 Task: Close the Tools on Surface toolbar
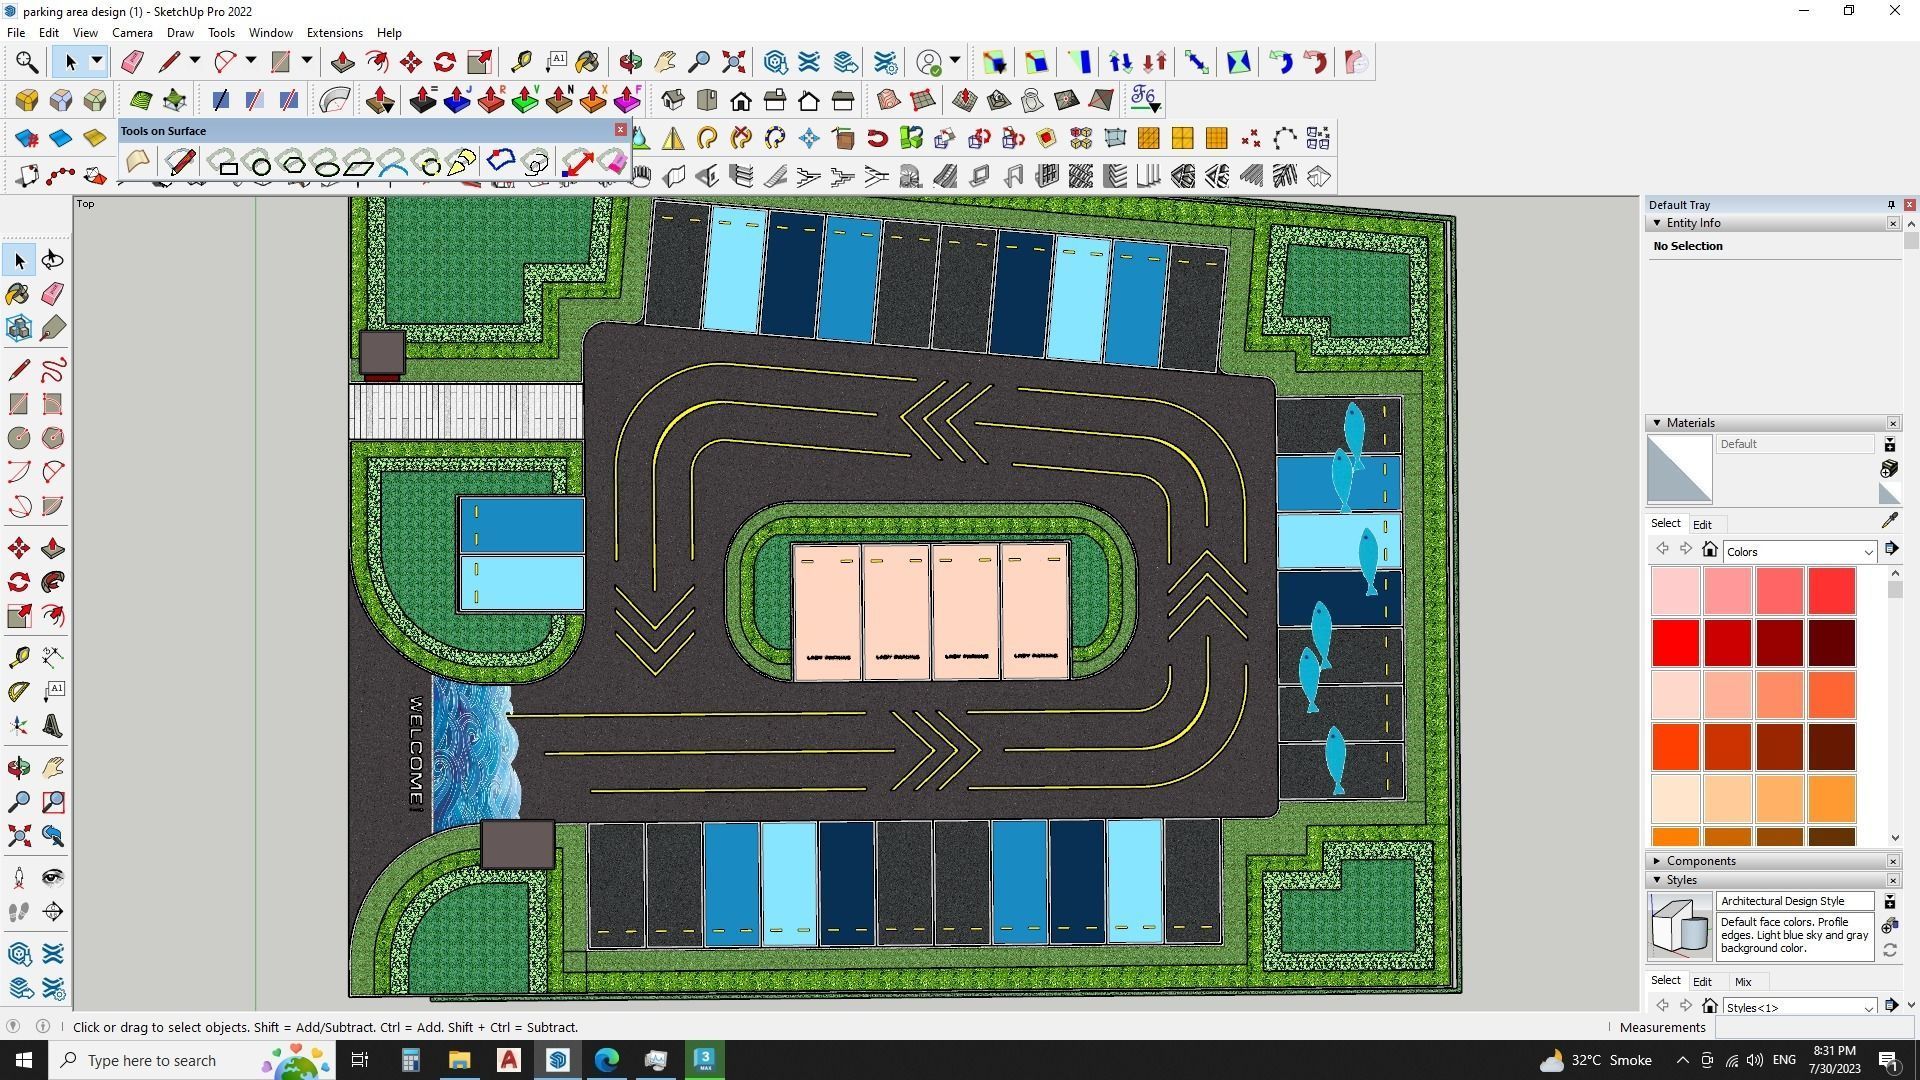620,130
